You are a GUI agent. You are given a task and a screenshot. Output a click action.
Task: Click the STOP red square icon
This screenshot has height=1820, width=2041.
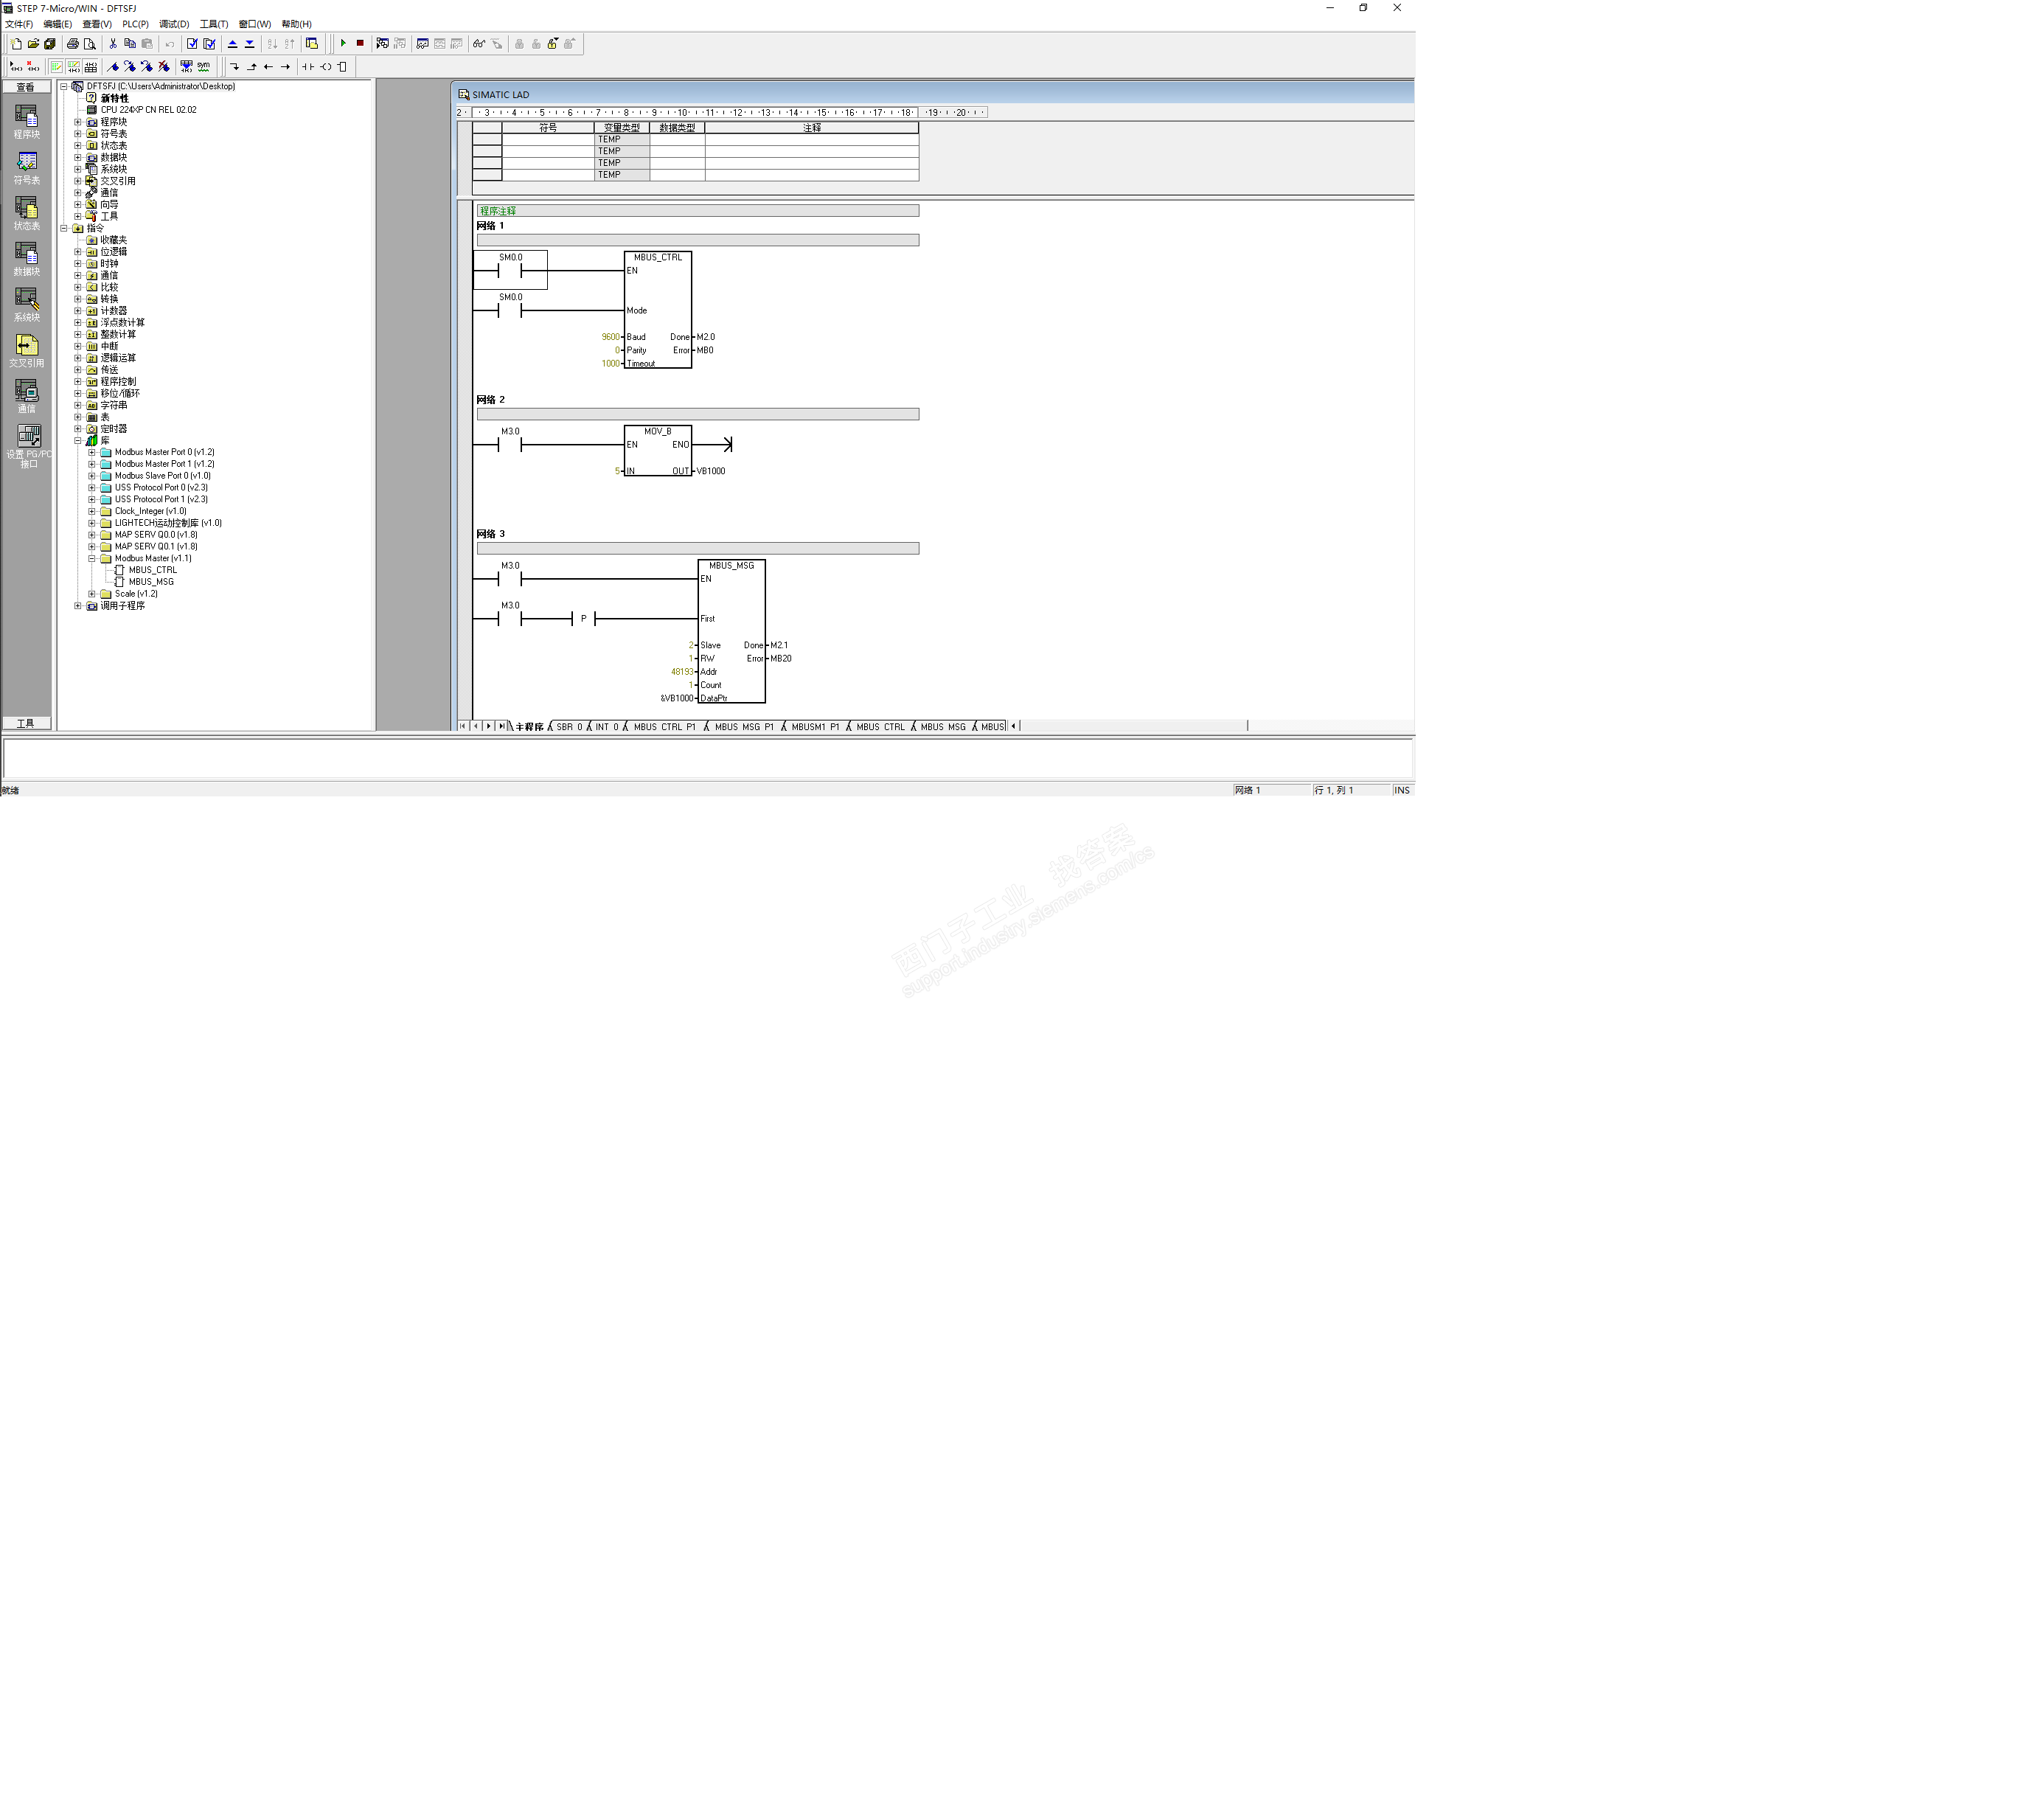point(360,43)
